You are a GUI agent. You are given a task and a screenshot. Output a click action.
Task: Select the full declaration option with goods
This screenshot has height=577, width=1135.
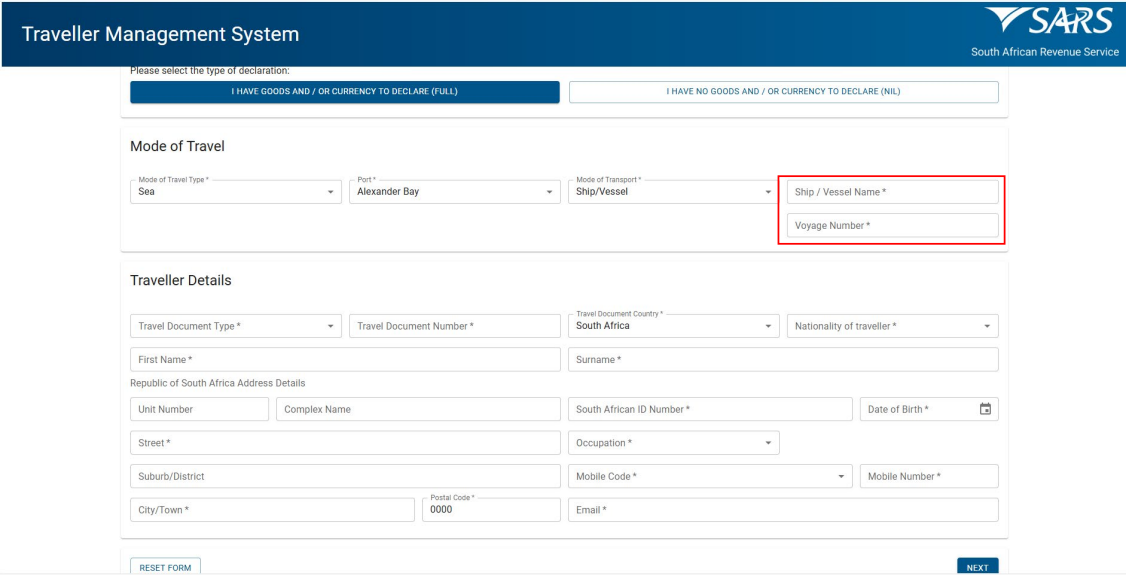click(345, 92)
